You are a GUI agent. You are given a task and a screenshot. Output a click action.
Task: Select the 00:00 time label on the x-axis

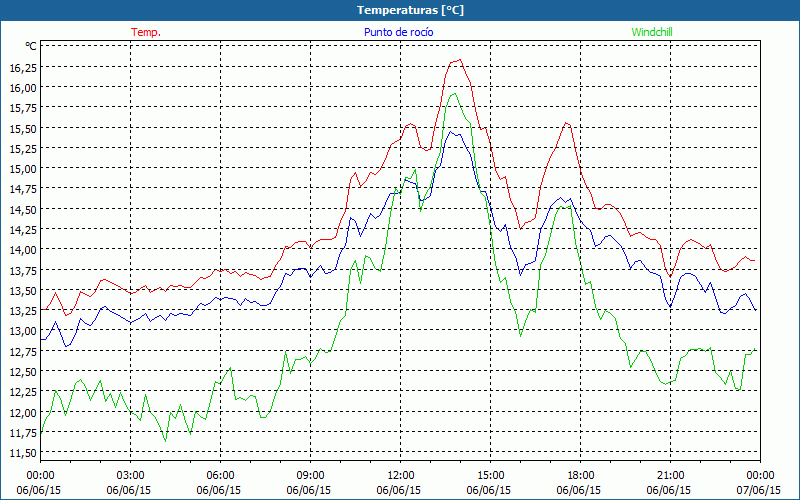40,475
